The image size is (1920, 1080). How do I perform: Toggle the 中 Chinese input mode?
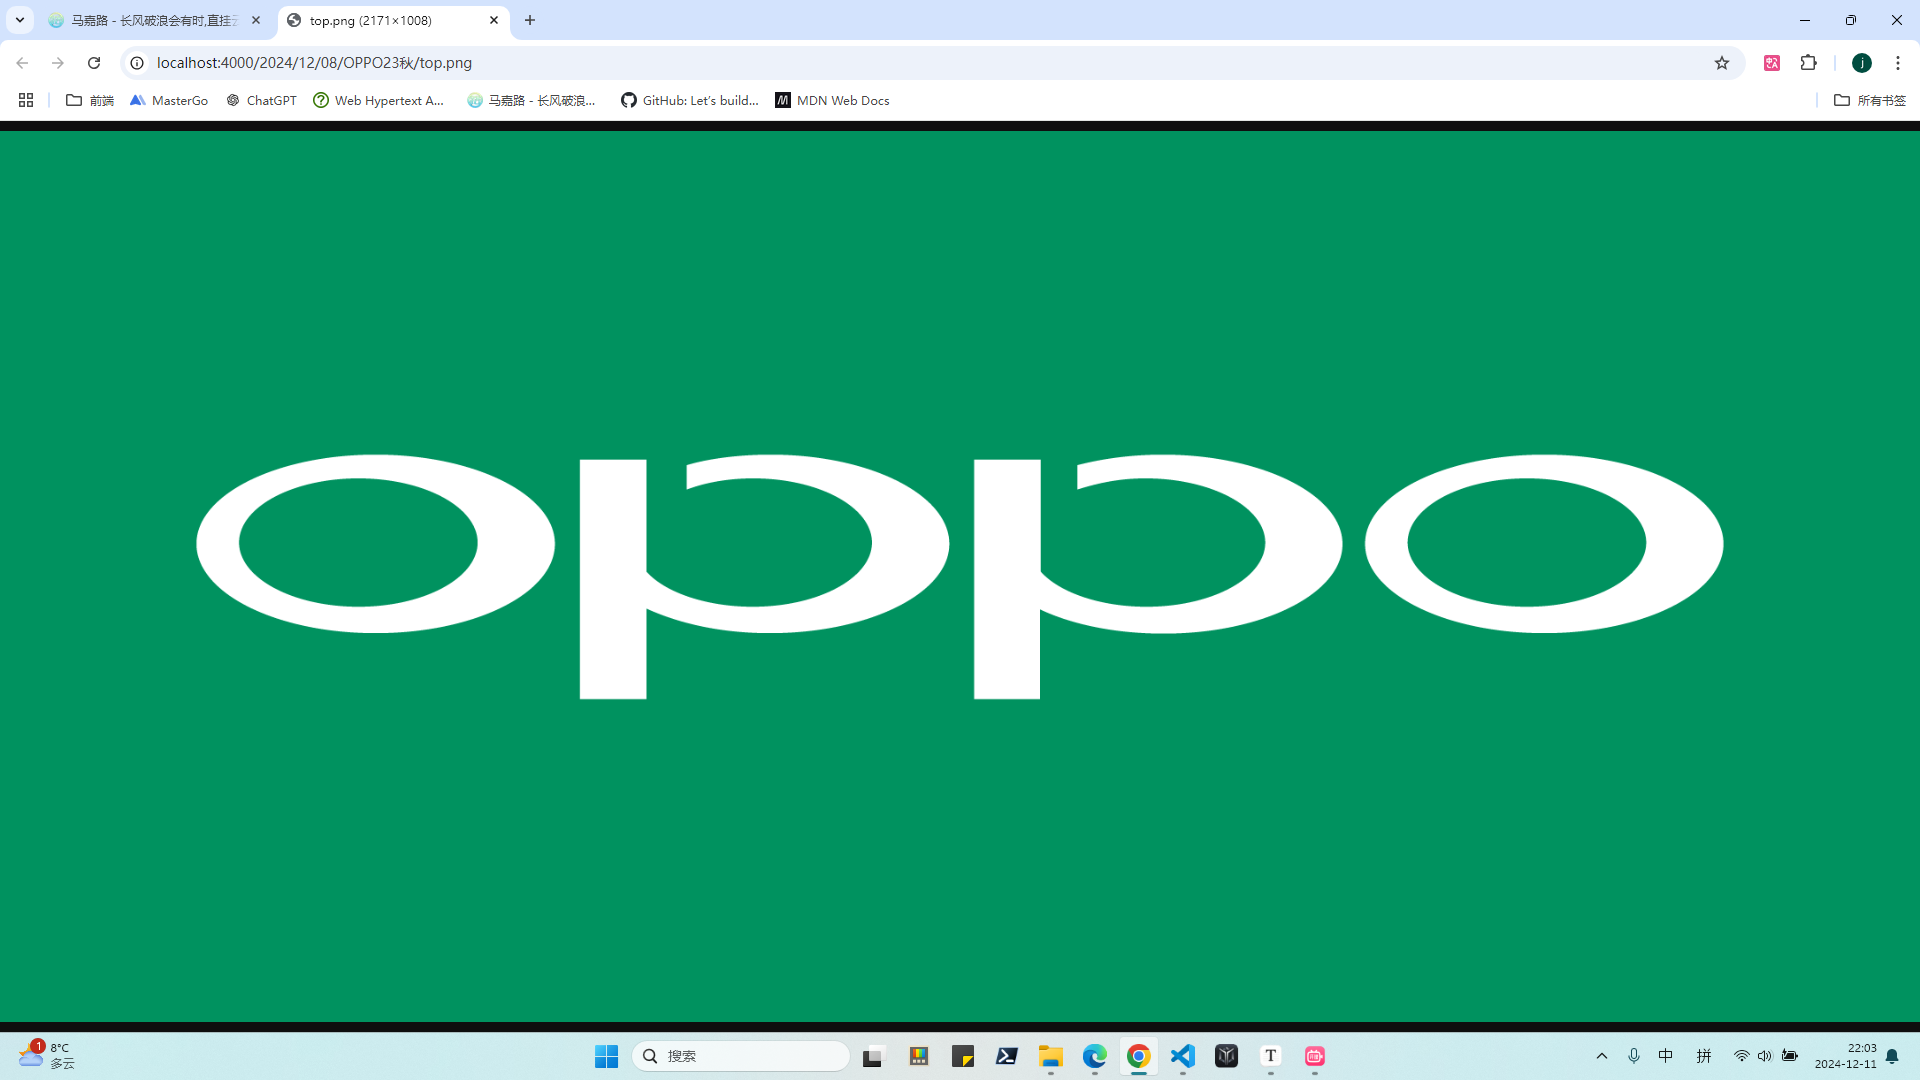tap(1666, 1056)
